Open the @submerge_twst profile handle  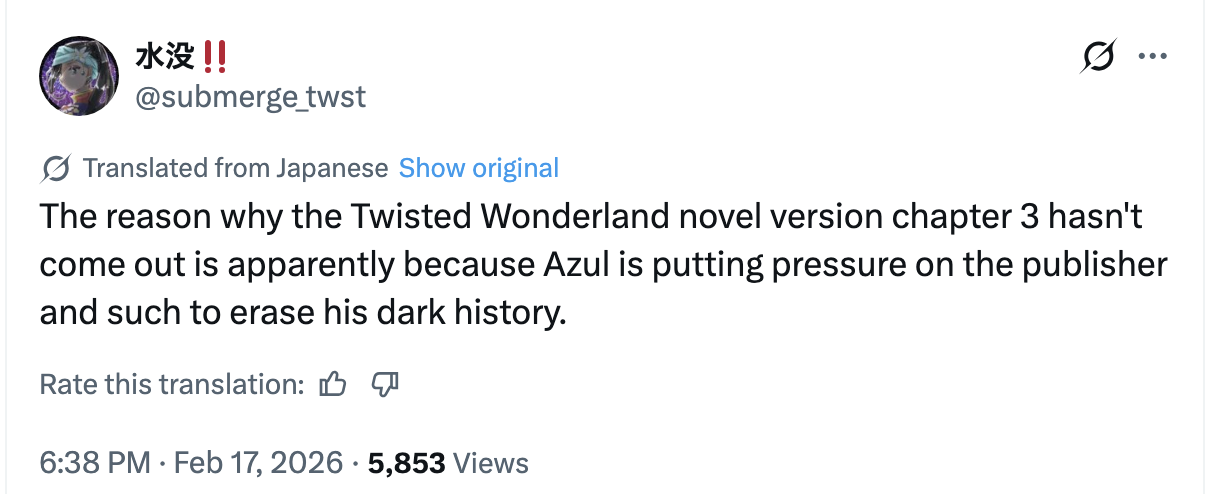(250, 97)
